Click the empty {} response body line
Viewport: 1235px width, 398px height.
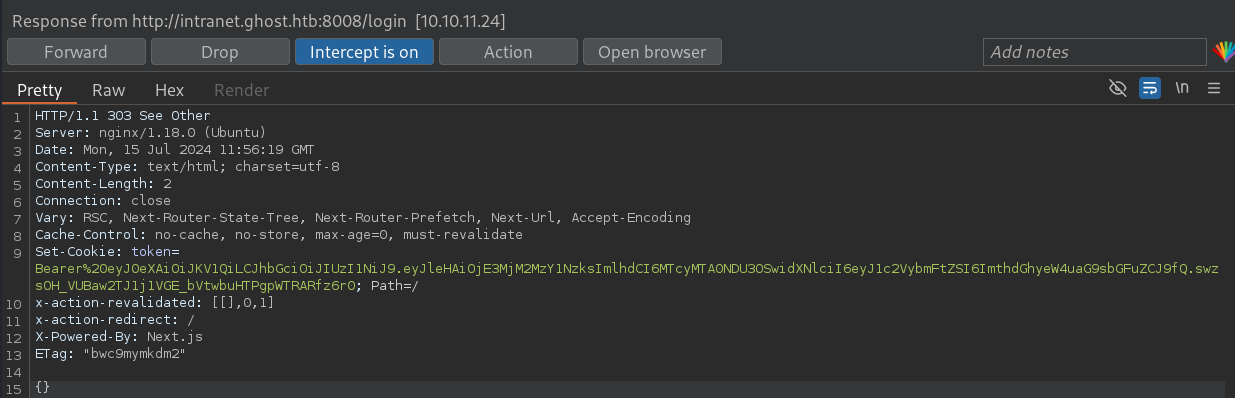(x=42, y=387)
